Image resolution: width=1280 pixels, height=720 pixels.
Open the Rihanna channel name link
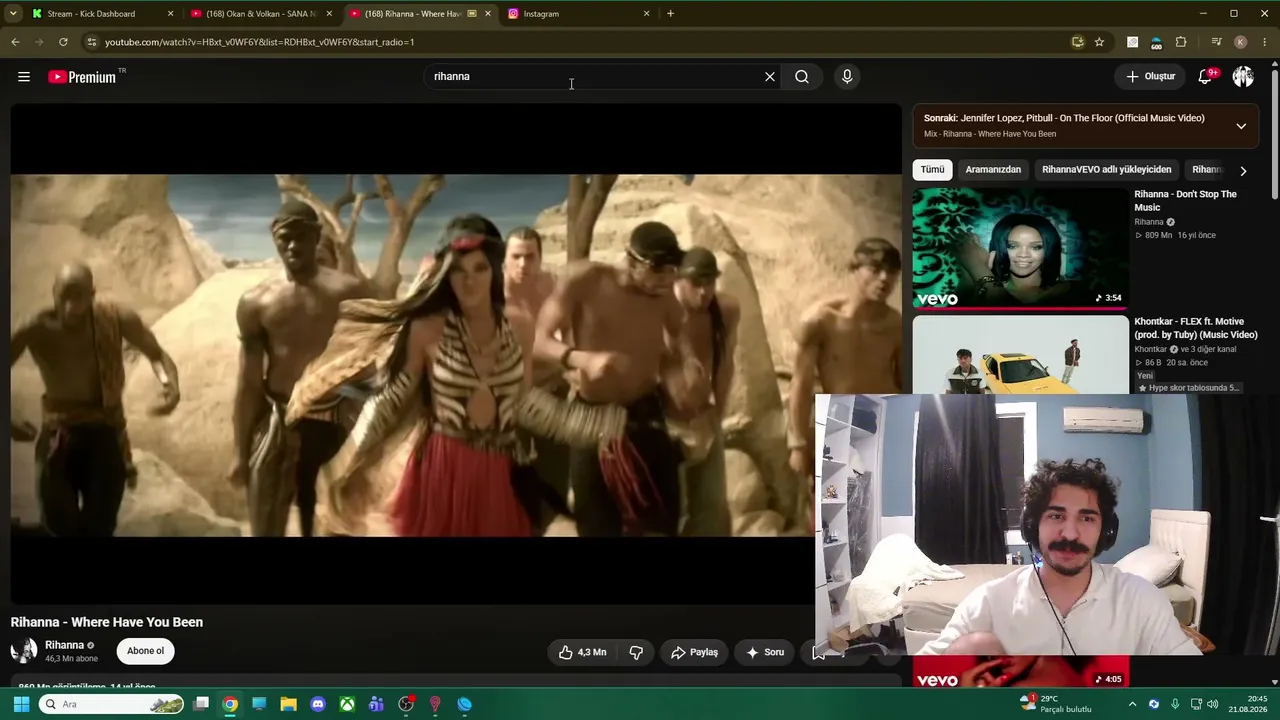[64, 645]
